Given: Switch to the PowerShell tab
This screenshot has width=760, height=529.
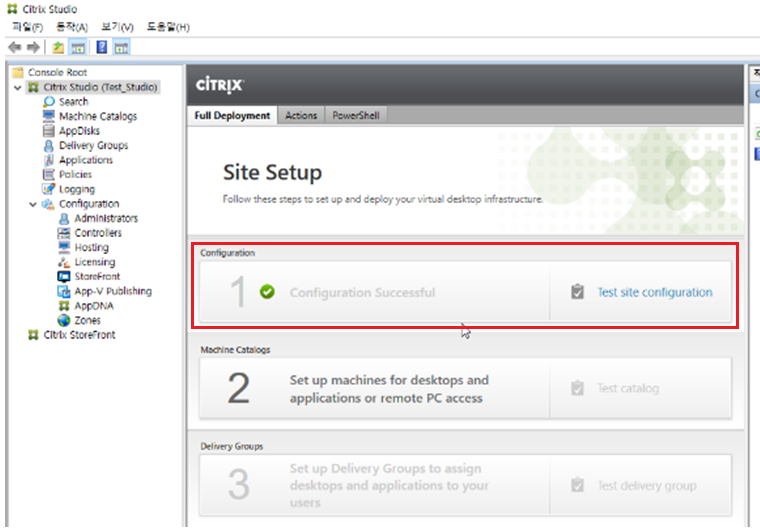Looking at the screenshot, I should click(356, 115).
